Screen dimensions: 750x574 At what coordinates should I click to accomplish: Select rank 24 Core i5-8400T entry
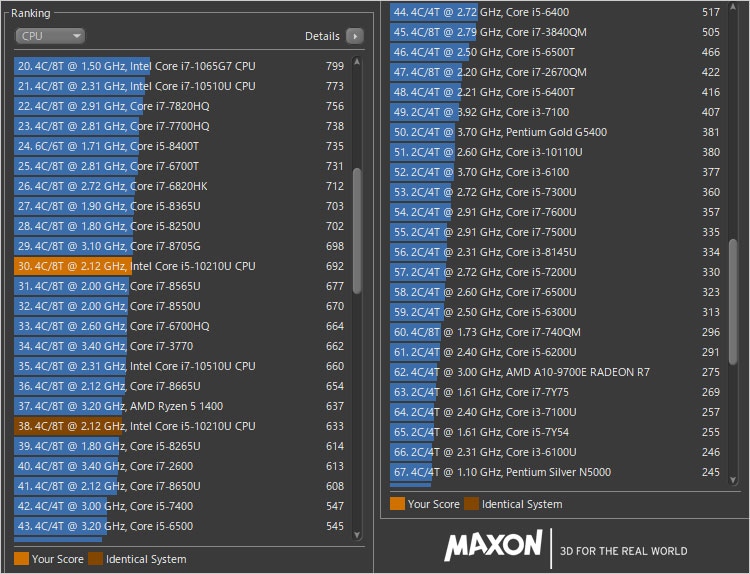coord(179,146)
